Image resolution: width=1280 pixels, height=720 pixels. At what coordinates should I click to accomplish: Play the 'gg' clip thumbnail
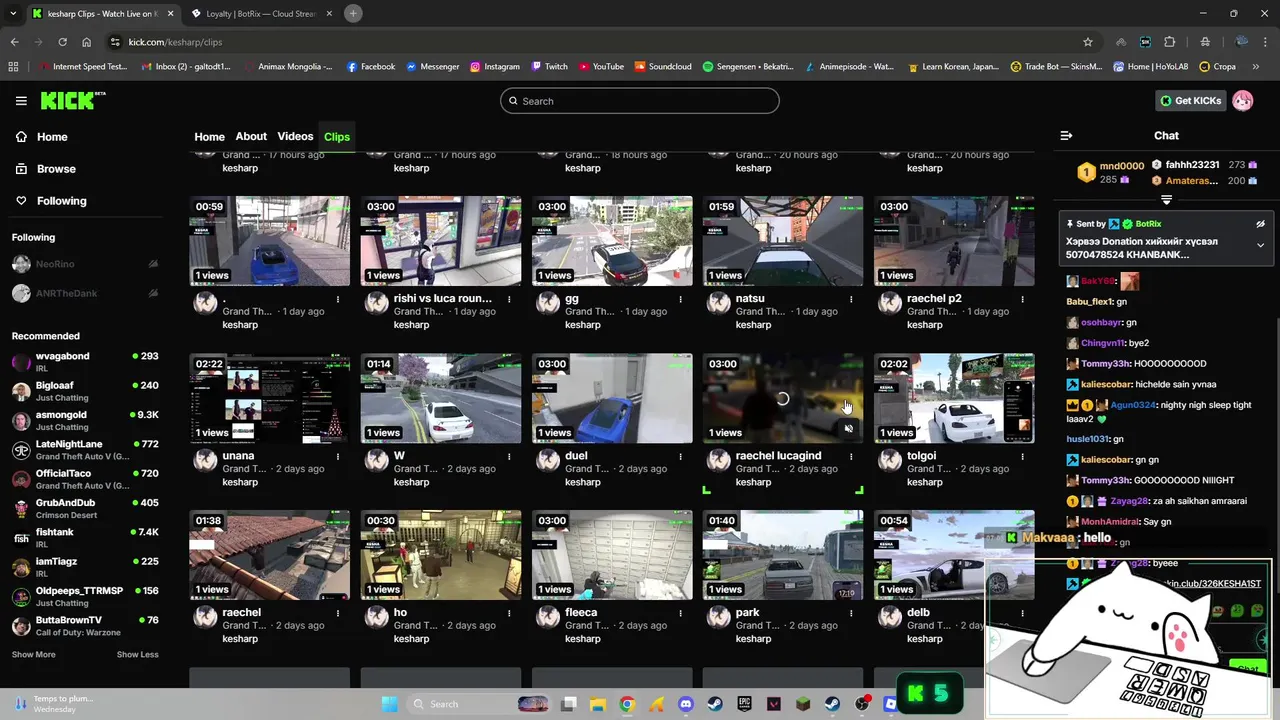(612, 241)
